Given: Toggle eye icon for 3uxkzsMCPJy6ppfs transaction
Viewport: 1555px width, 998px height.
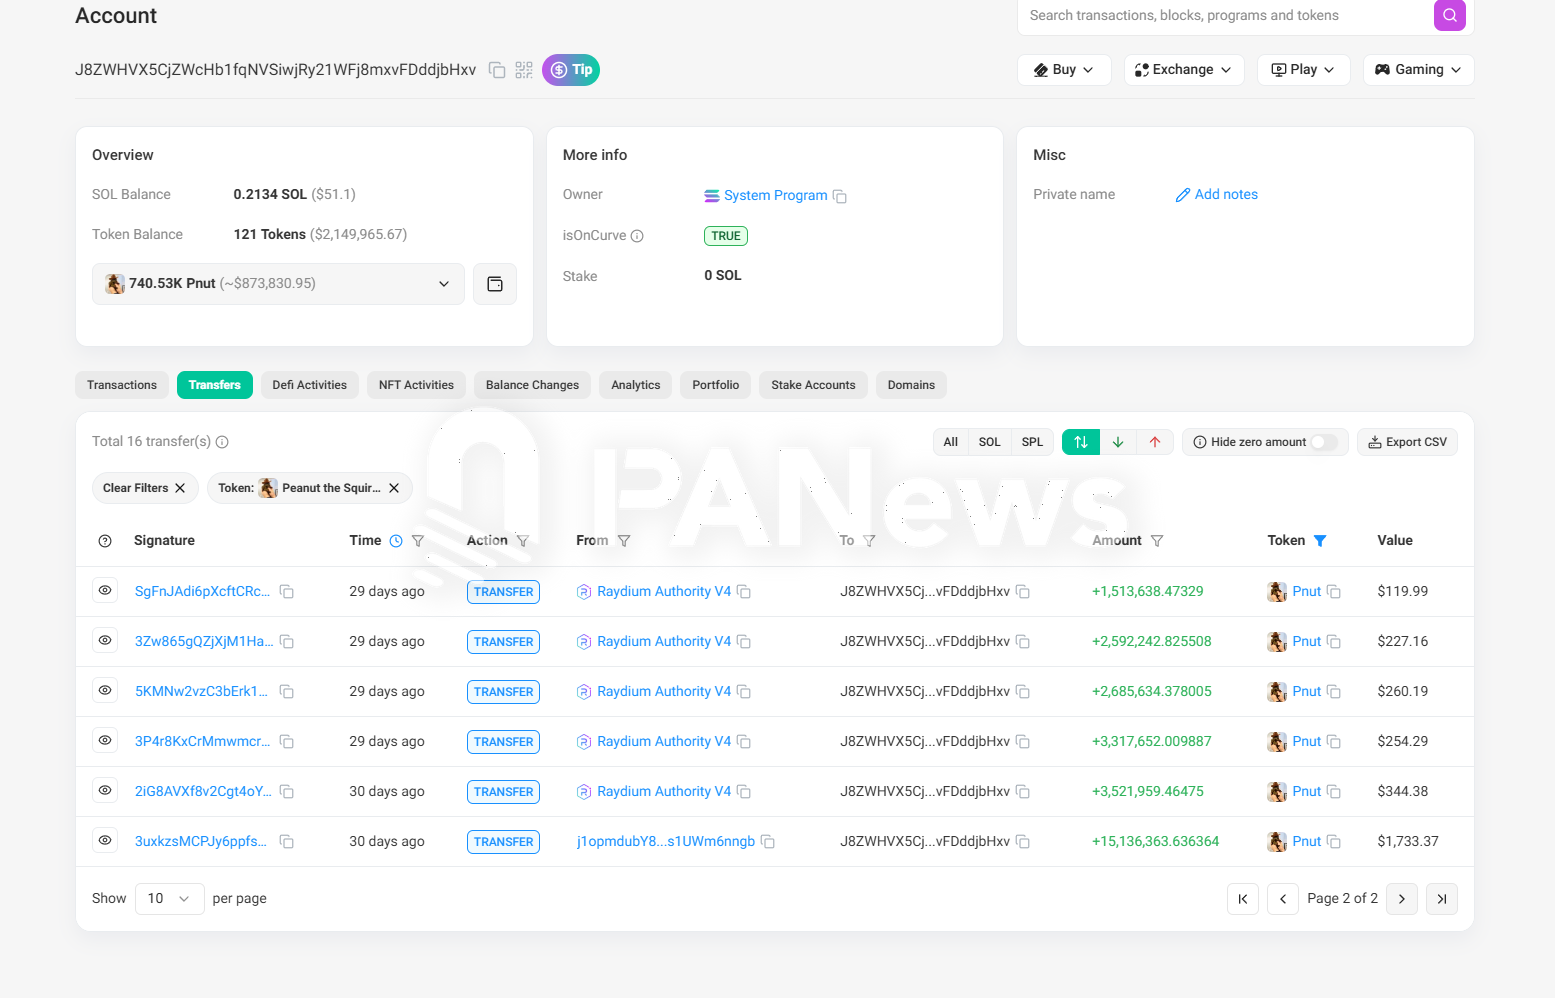Looking at the screenshot, I should pyautogui.click(x=105, y=841).
